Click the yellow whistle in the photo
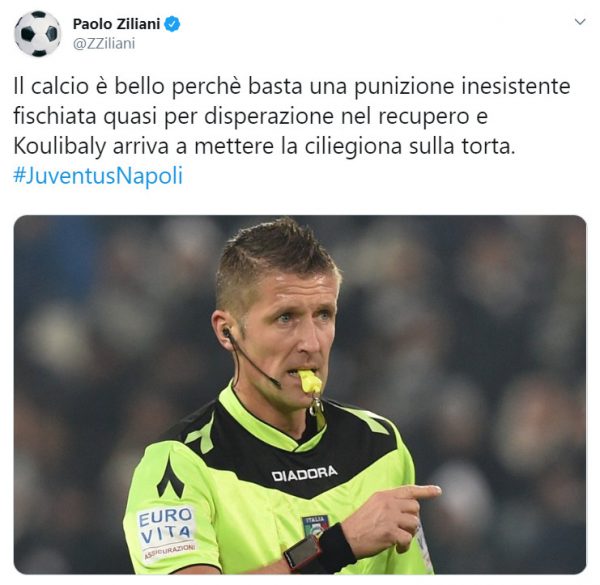600x585 pixels. coord(310,381)
